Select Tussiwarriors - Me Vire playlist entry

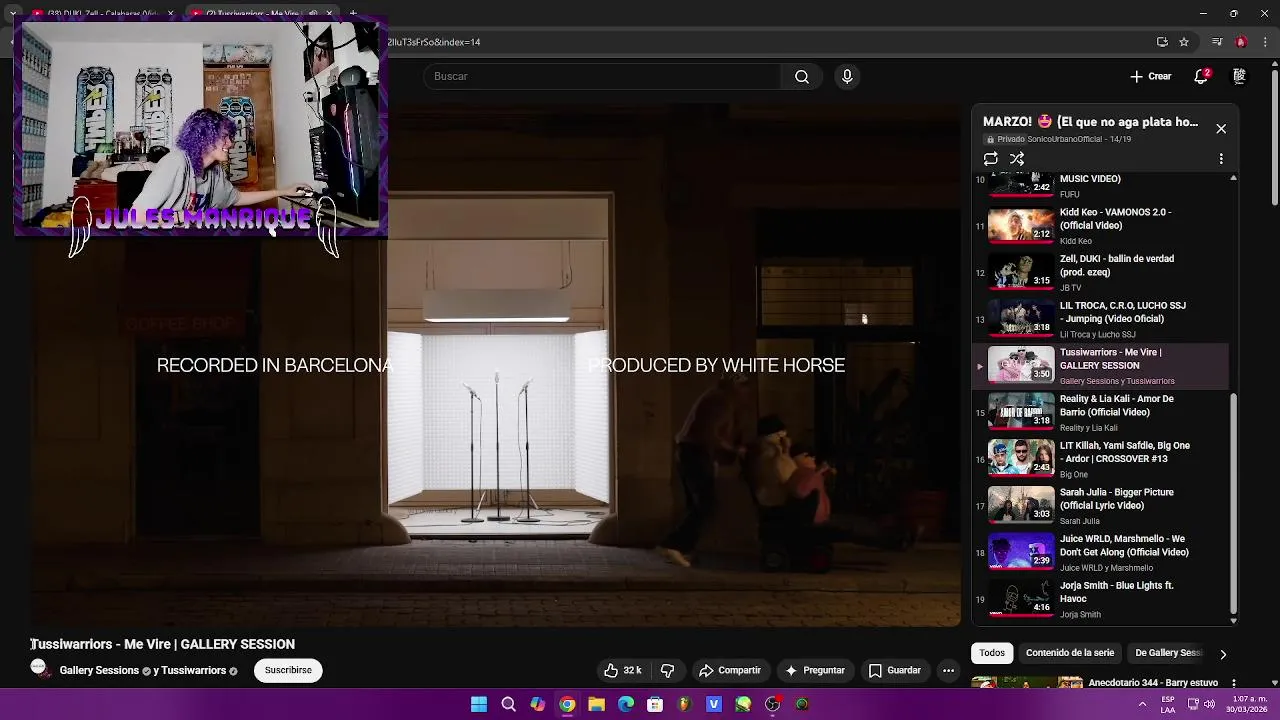pyautogui.click(x=1100, y=366)
